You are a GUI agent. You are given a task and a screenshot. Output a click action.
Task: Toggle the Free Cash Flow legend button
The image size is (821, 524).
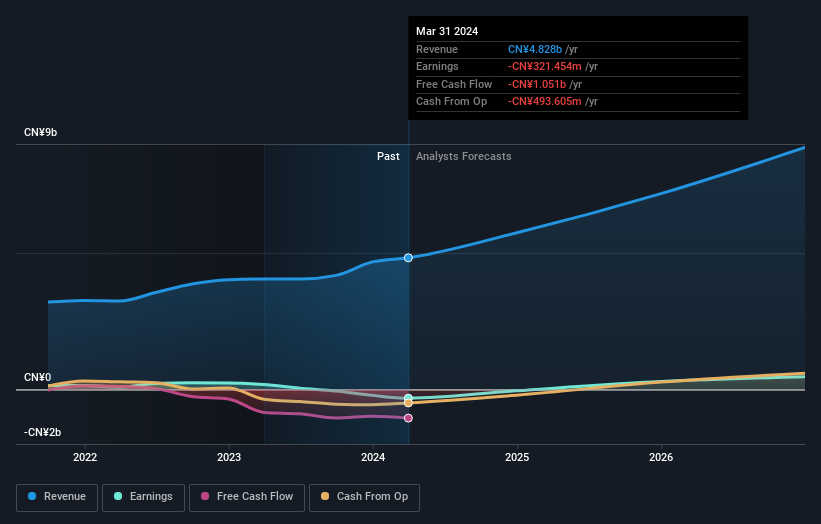(247, 497)
